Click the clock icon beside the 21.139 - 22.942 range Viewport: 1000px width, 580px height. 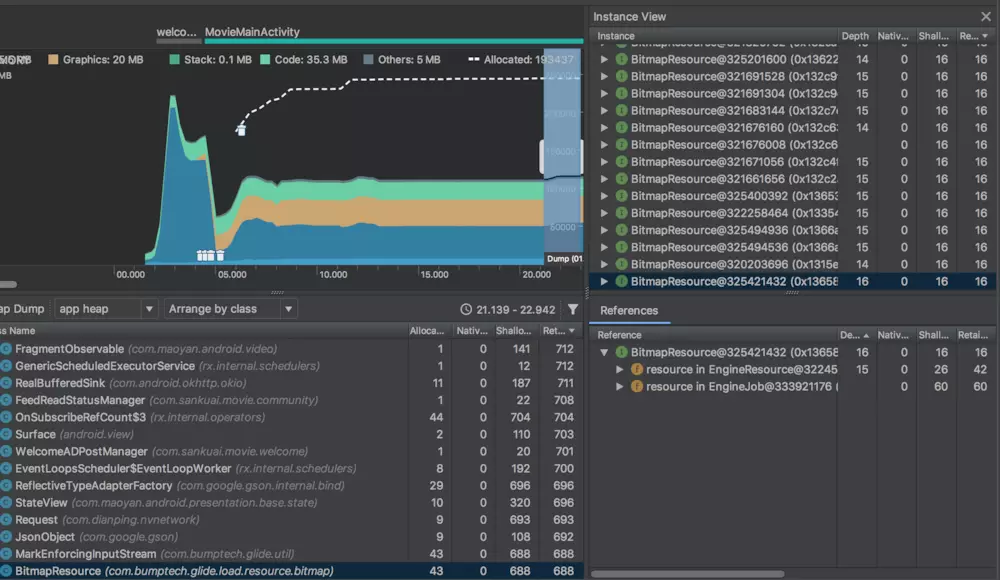tap(466, 309)
